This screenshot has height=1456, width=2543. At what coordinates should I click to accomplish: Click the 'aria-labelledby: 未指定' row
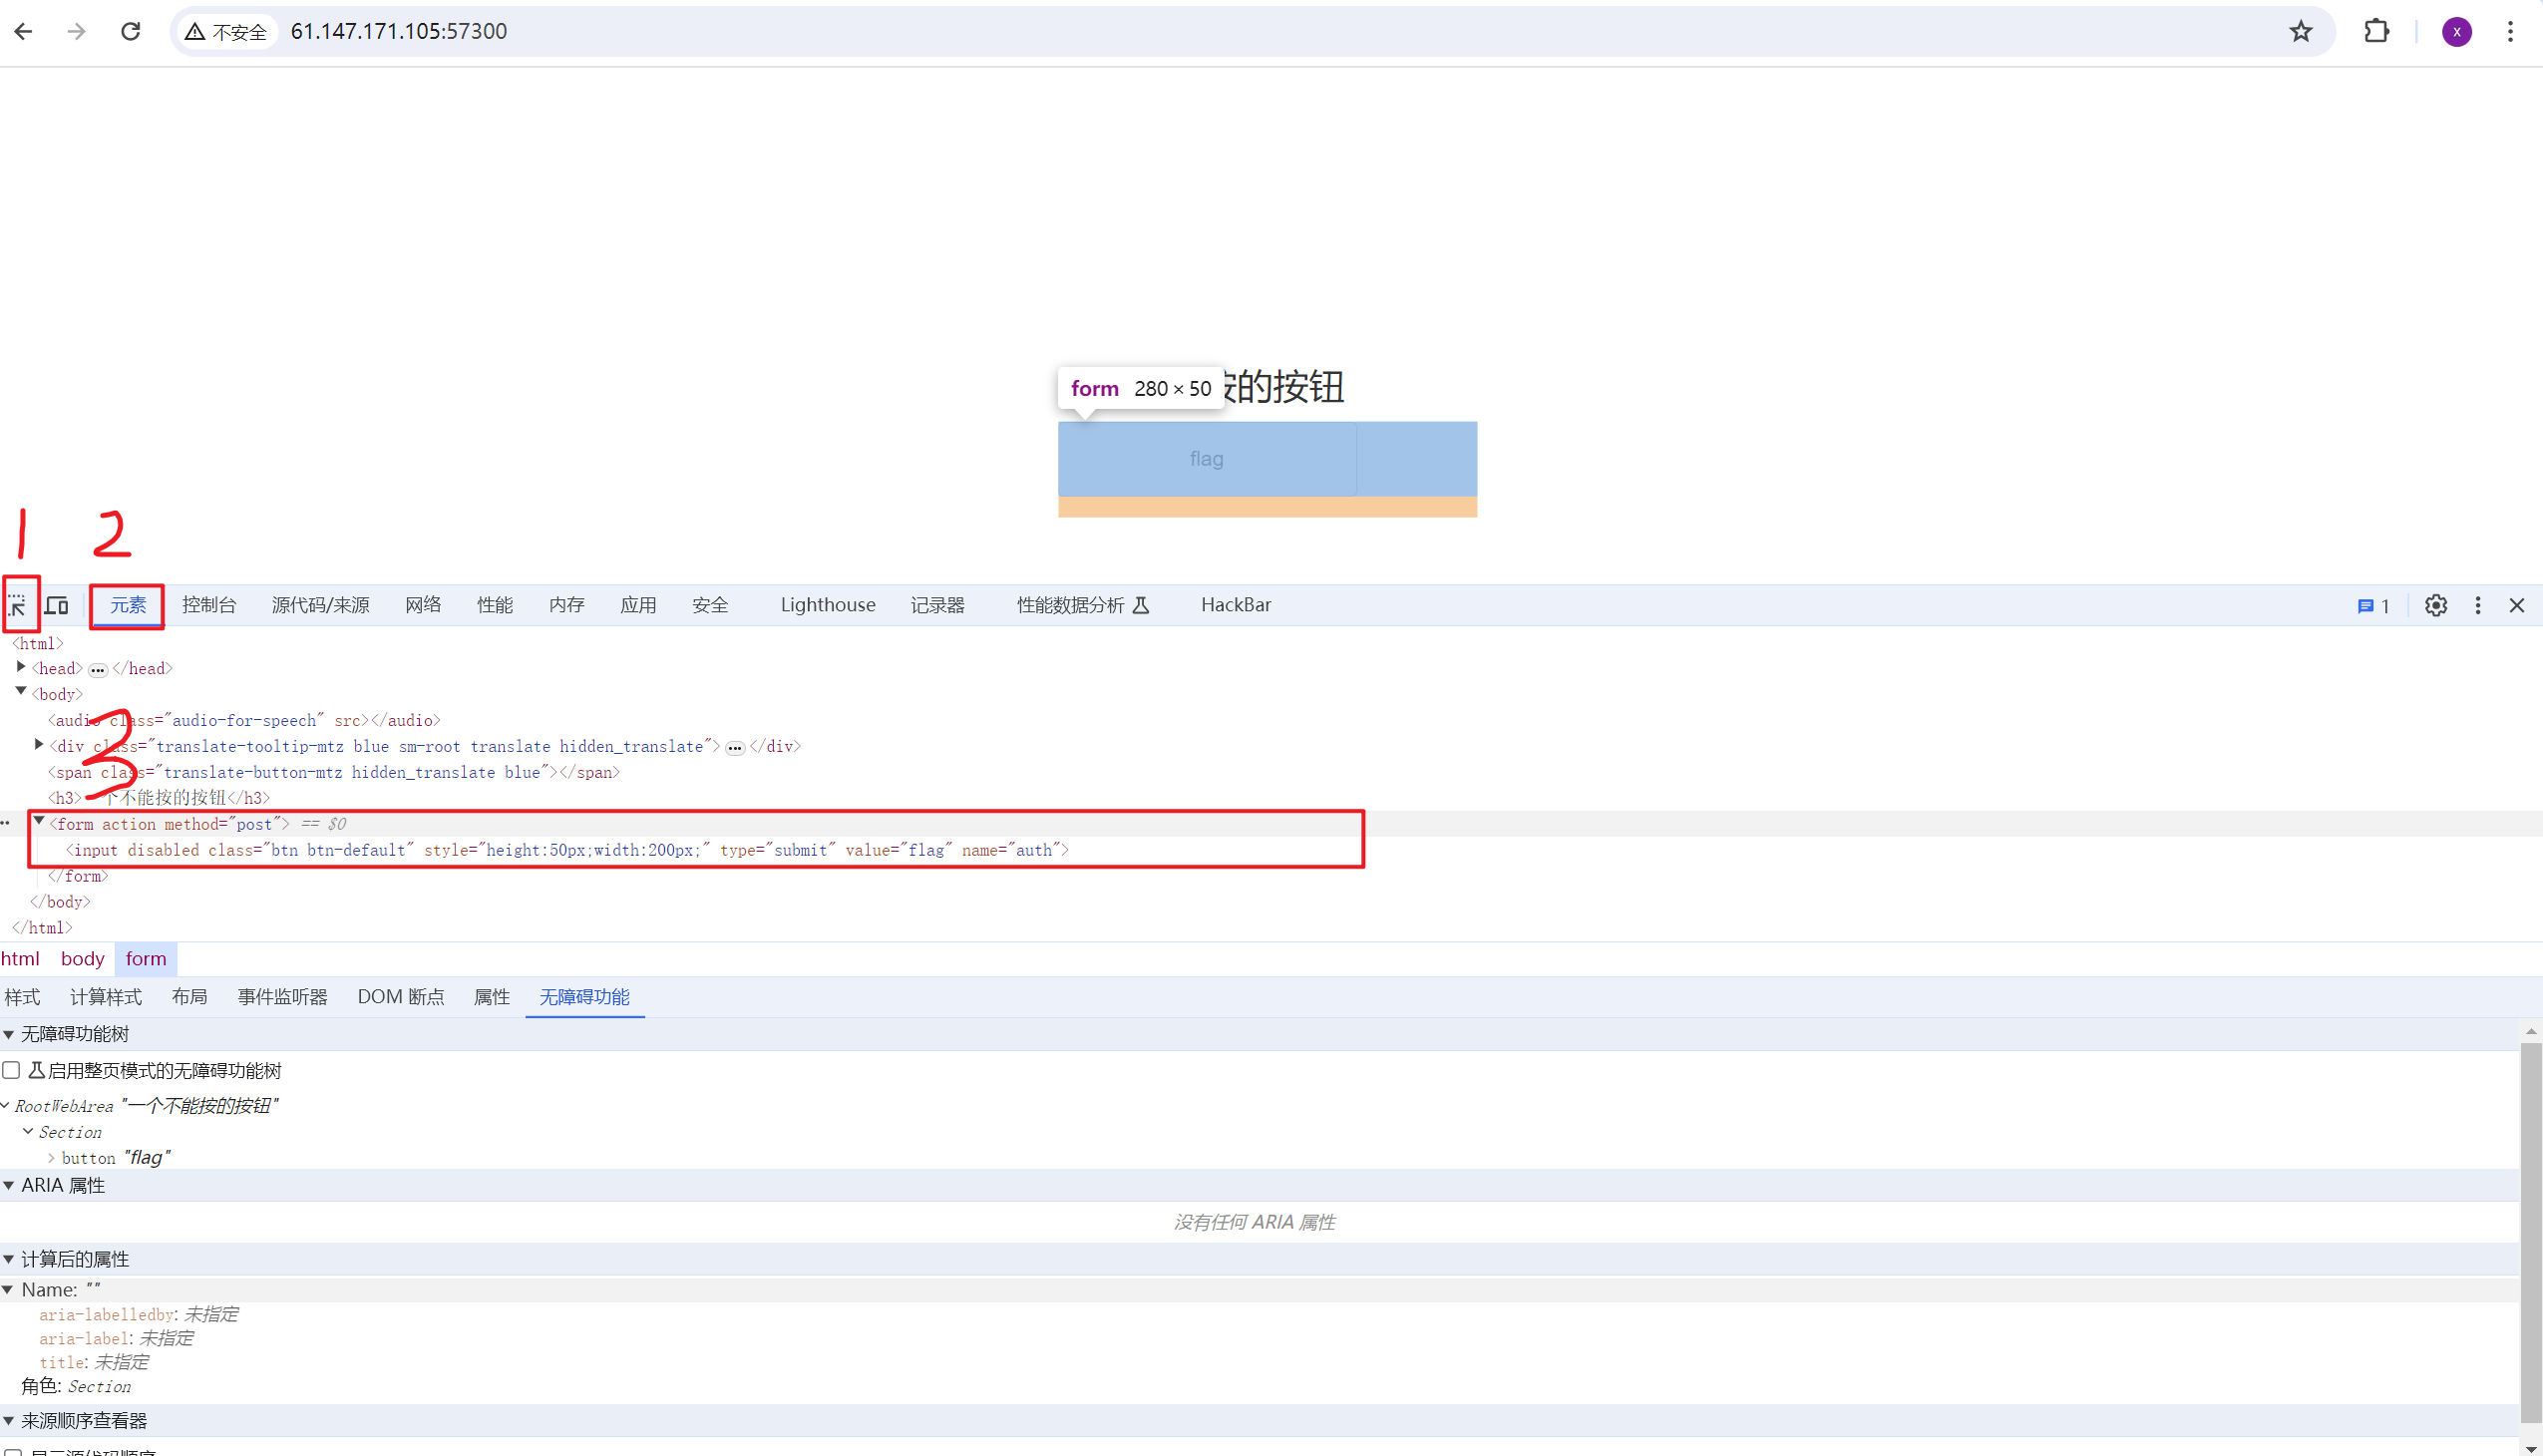pos(139,1314)
